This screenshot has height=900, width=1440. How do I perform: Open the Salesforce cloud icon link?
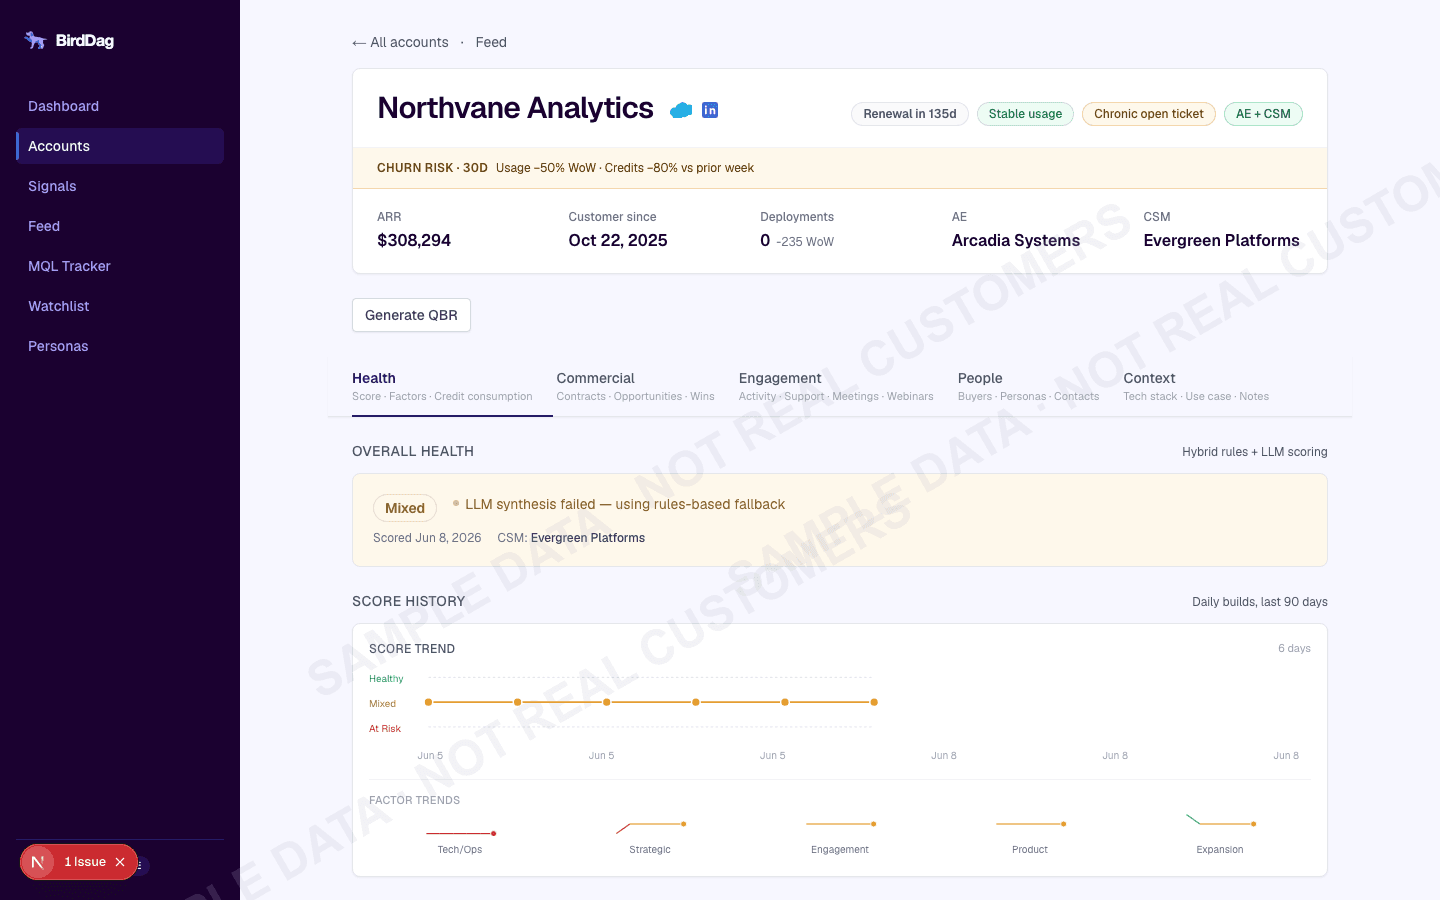[681, 110]
